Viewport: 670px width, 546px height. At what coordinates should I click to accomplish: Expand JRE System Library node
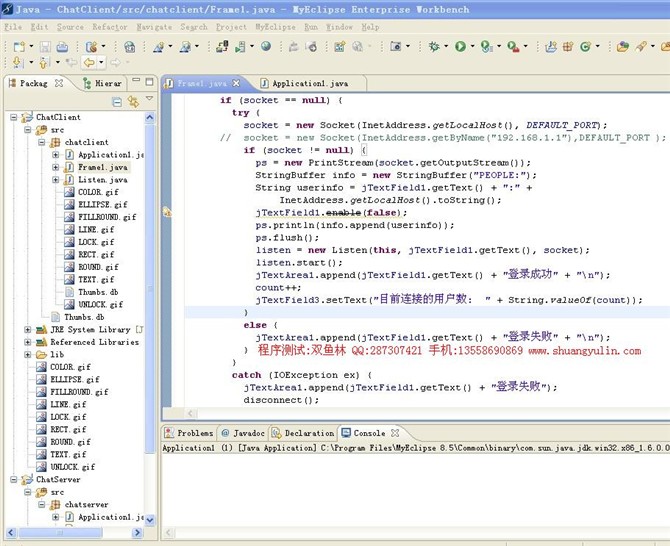pyautogui.click(x=27, y=329)
